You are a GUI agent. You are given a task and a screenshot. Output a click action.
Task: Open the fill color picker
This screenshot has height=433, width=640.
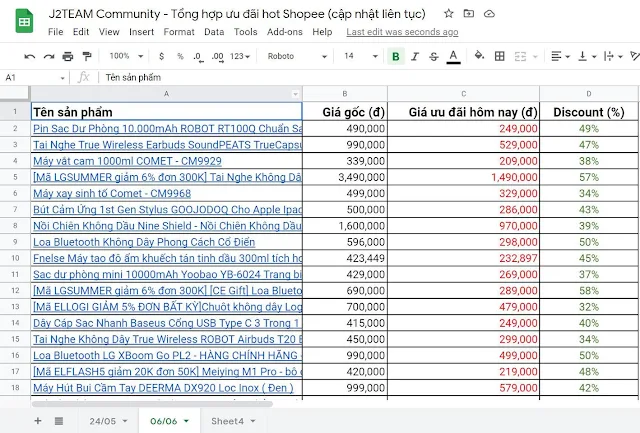click(x=479, y=56)
